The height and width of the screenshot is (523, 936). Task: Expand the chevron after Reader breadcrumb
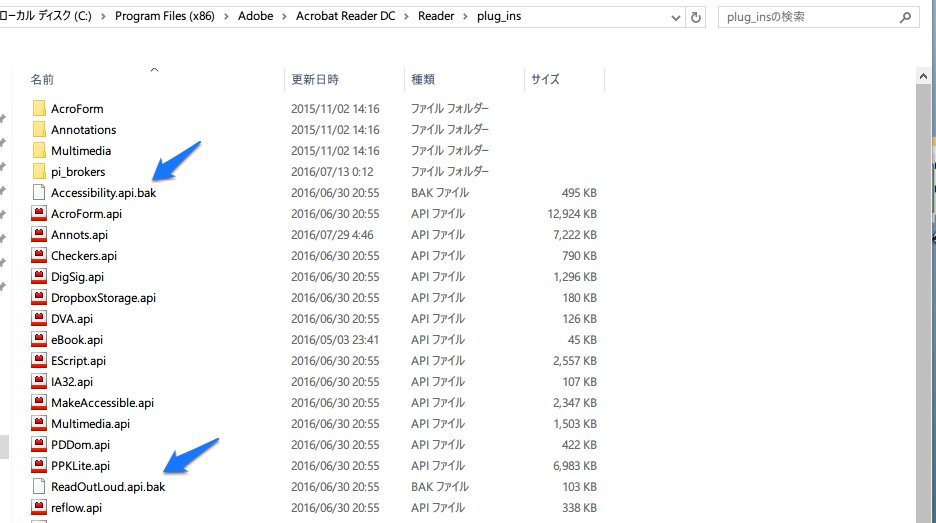pyautogui.click(x=465, y=17)
